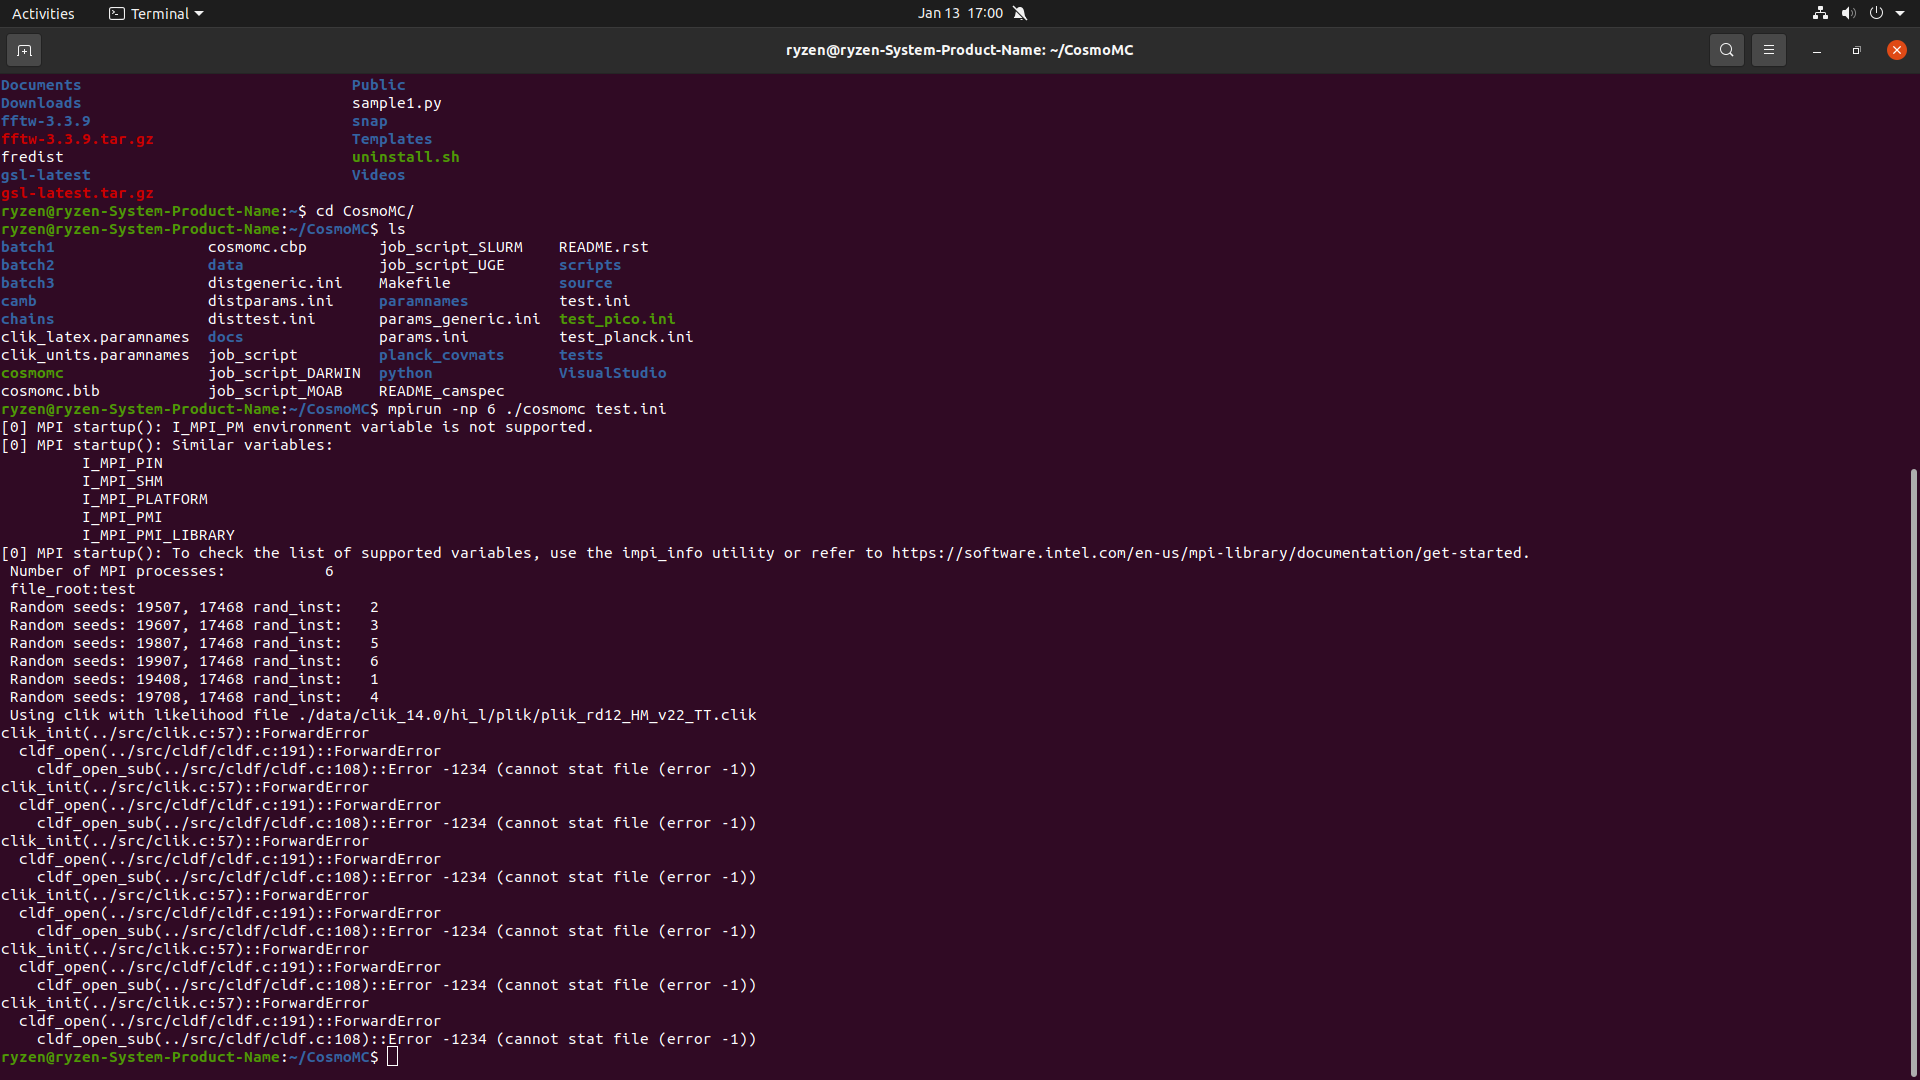Restore the terminal window size

coord(1856,50)
